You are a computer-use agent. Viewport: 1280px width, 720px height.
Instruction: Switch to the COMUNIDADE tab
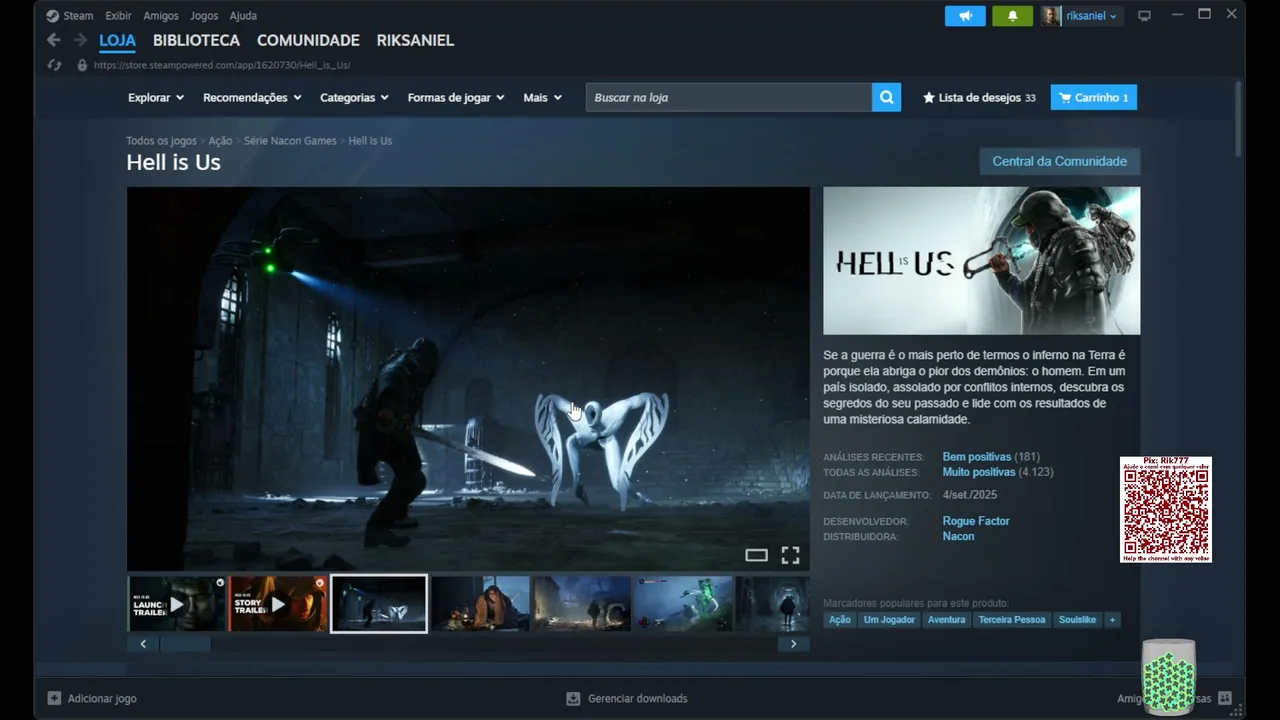pyautogui.click(x=308, y=41)
